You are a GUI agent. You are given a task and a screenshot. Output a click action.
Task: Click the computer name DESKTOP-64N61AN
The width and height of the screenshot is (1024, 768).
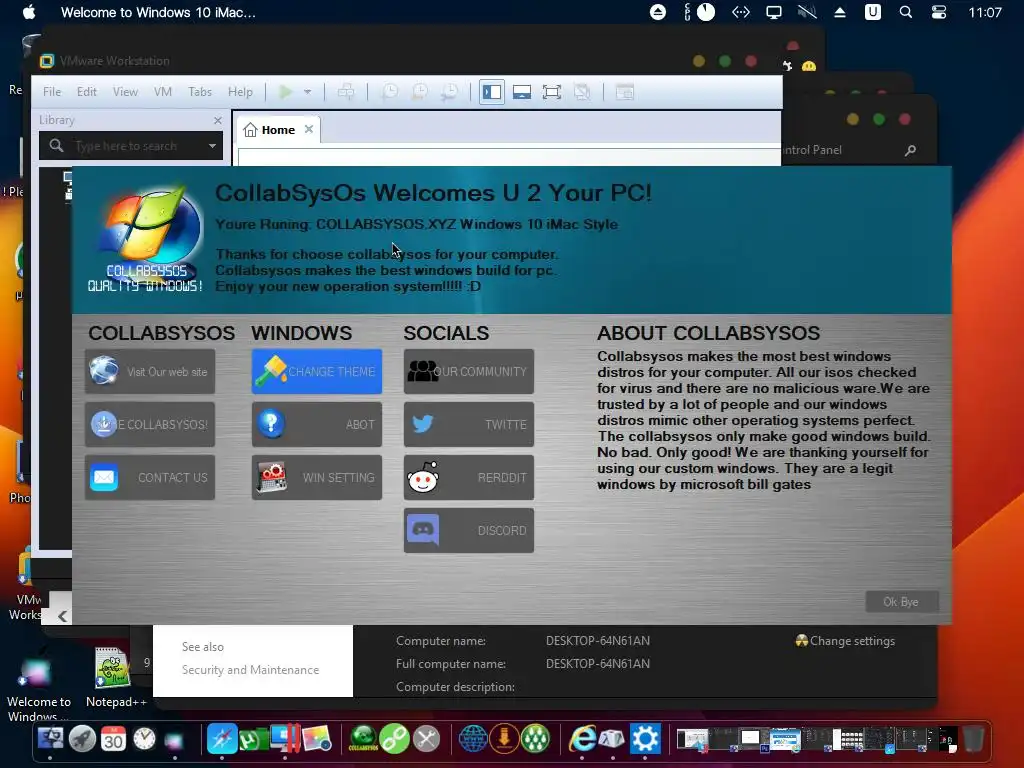(x=598, y=641)
